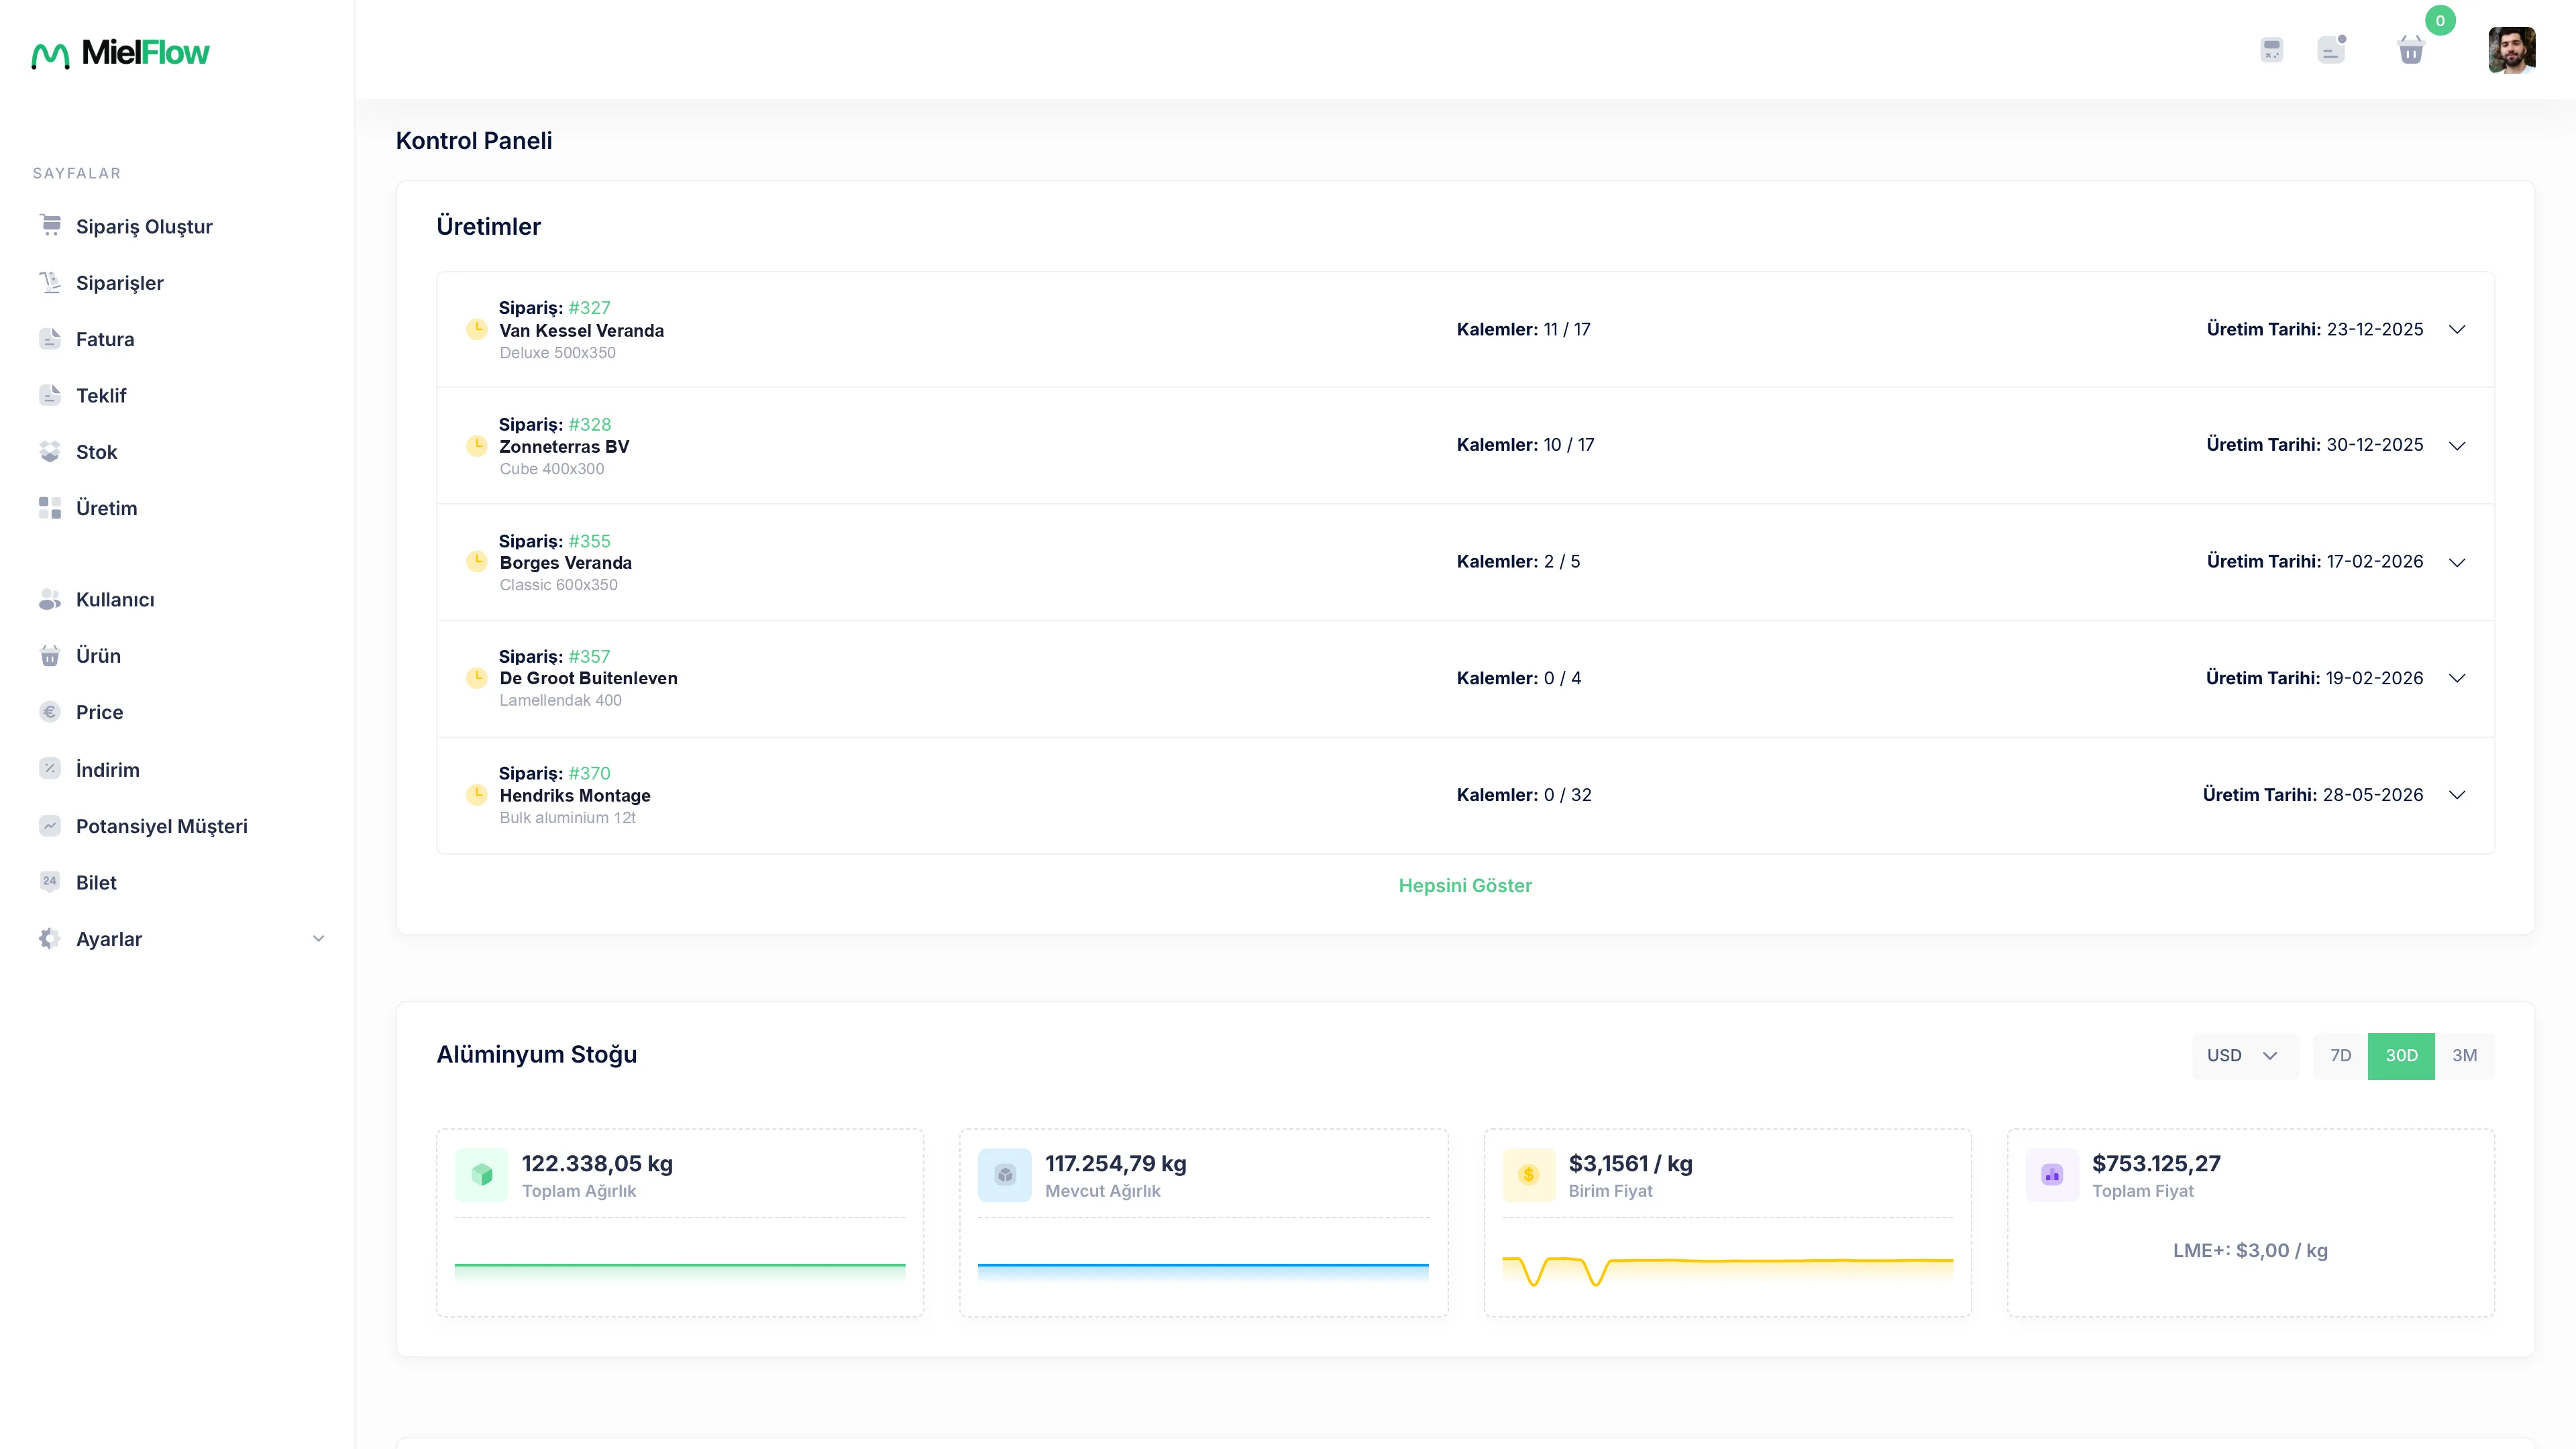Click the clock status icon of order #370
Viewport: 2576px width, 1449px height.
point(477,795)
